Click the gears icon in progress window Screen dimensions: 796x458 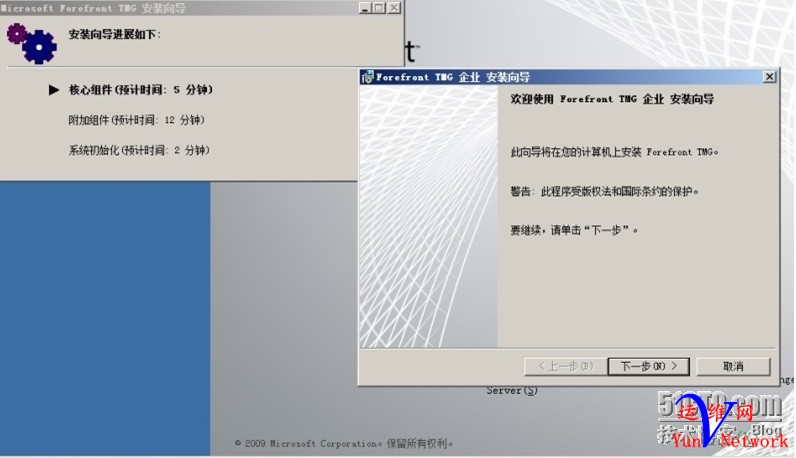[x=31, y=43]
